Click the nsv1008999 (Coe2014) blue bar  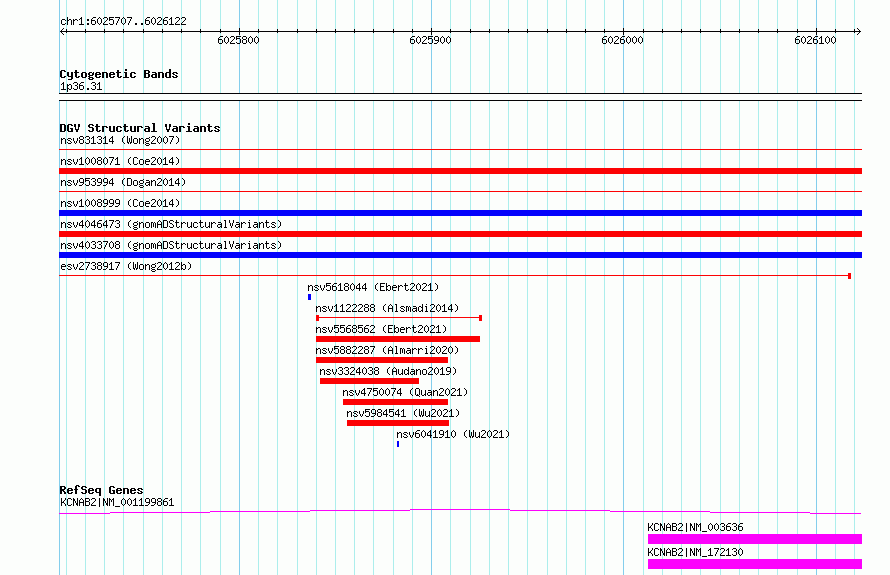pos(460,213)
